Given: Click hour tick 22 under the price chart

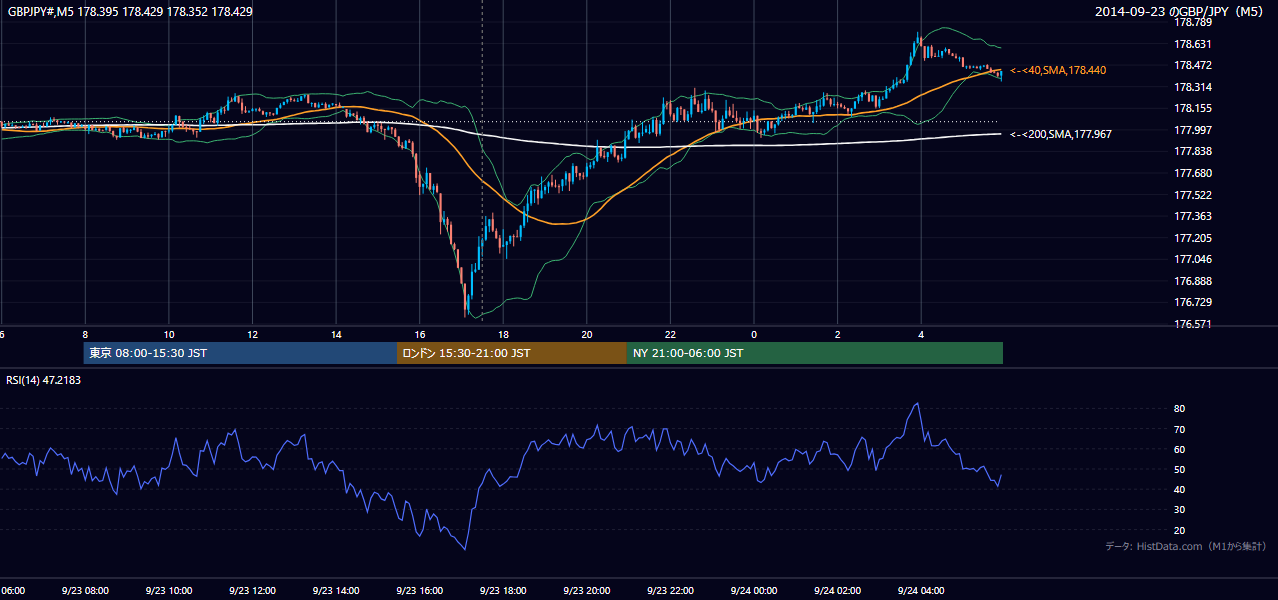Looking at the screenshot, I should pos(671,334).
